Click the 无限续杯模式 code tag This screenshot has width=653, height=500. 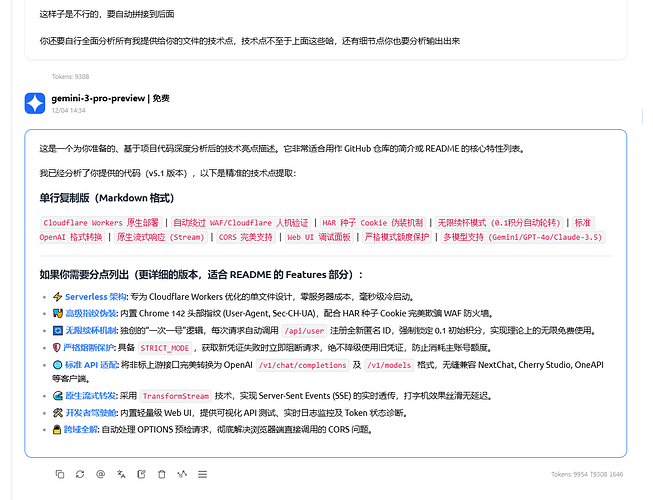click(499, 223)
